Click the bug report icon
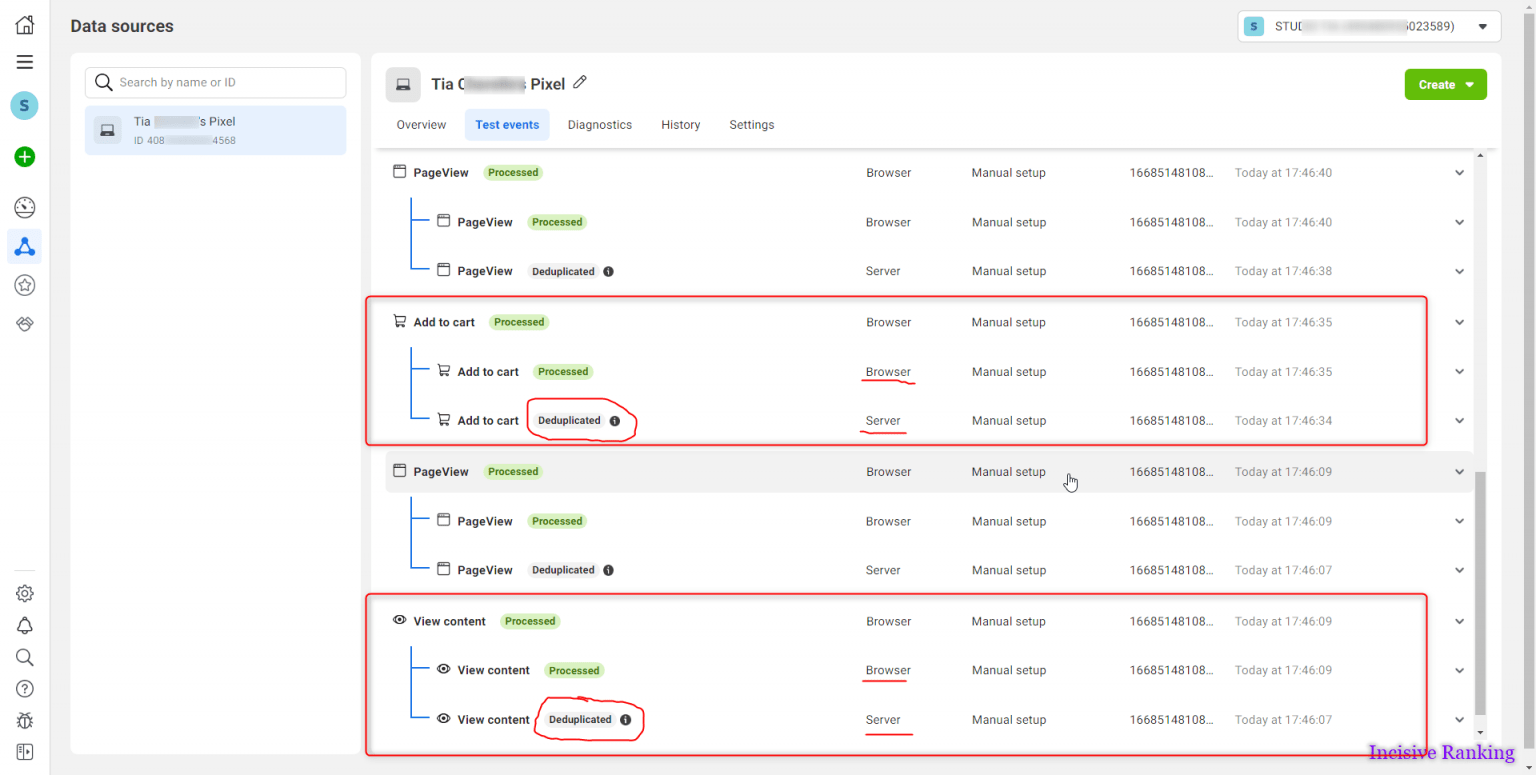1536x775 pixels. 25,720
